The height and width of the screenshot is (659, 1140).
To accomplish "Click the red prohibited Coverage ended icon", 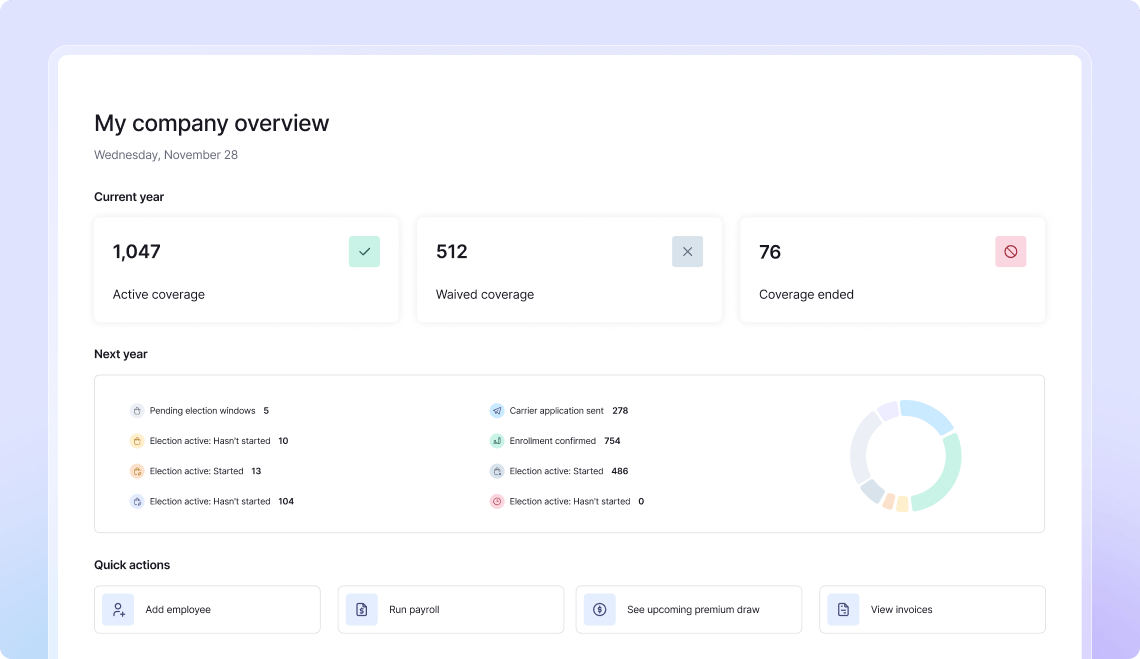I will (x=1011, y=252).
